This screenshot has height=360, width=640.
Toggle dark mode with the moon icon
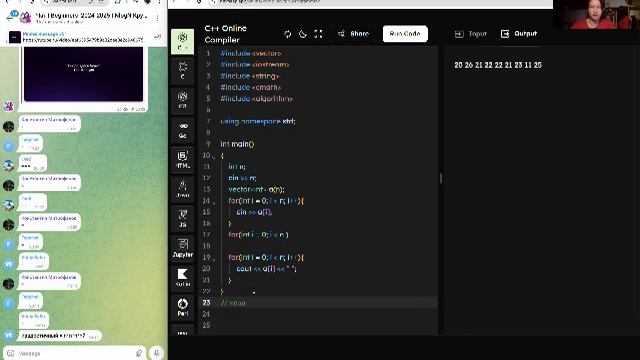(x=303, y=34)
